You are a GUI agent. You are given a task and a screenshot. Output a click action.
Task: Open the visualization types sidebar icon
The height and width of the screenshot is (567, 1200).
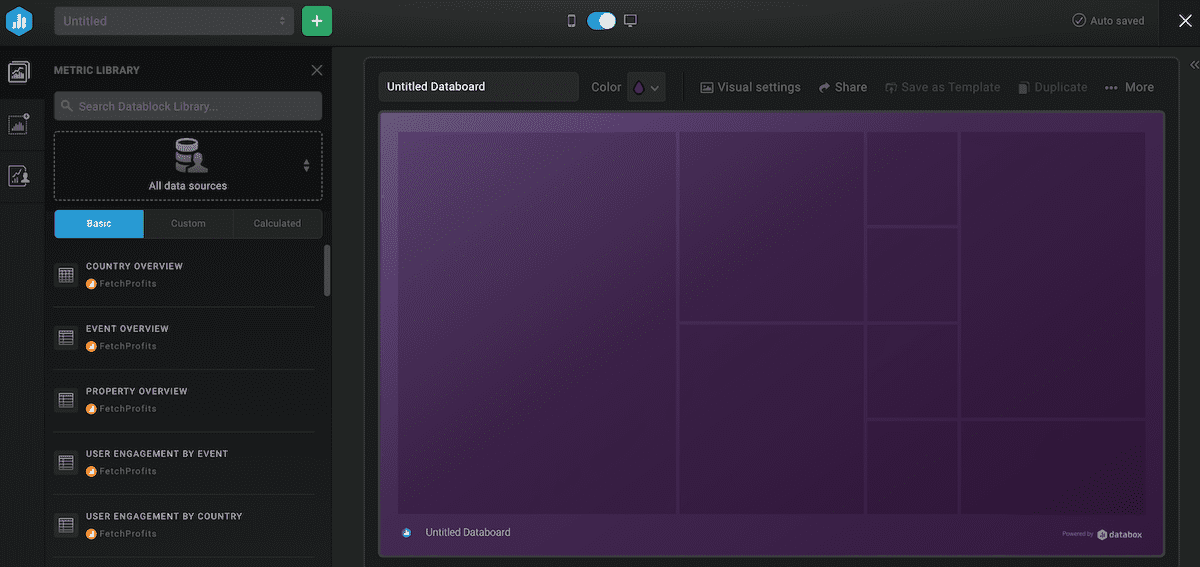19,124
